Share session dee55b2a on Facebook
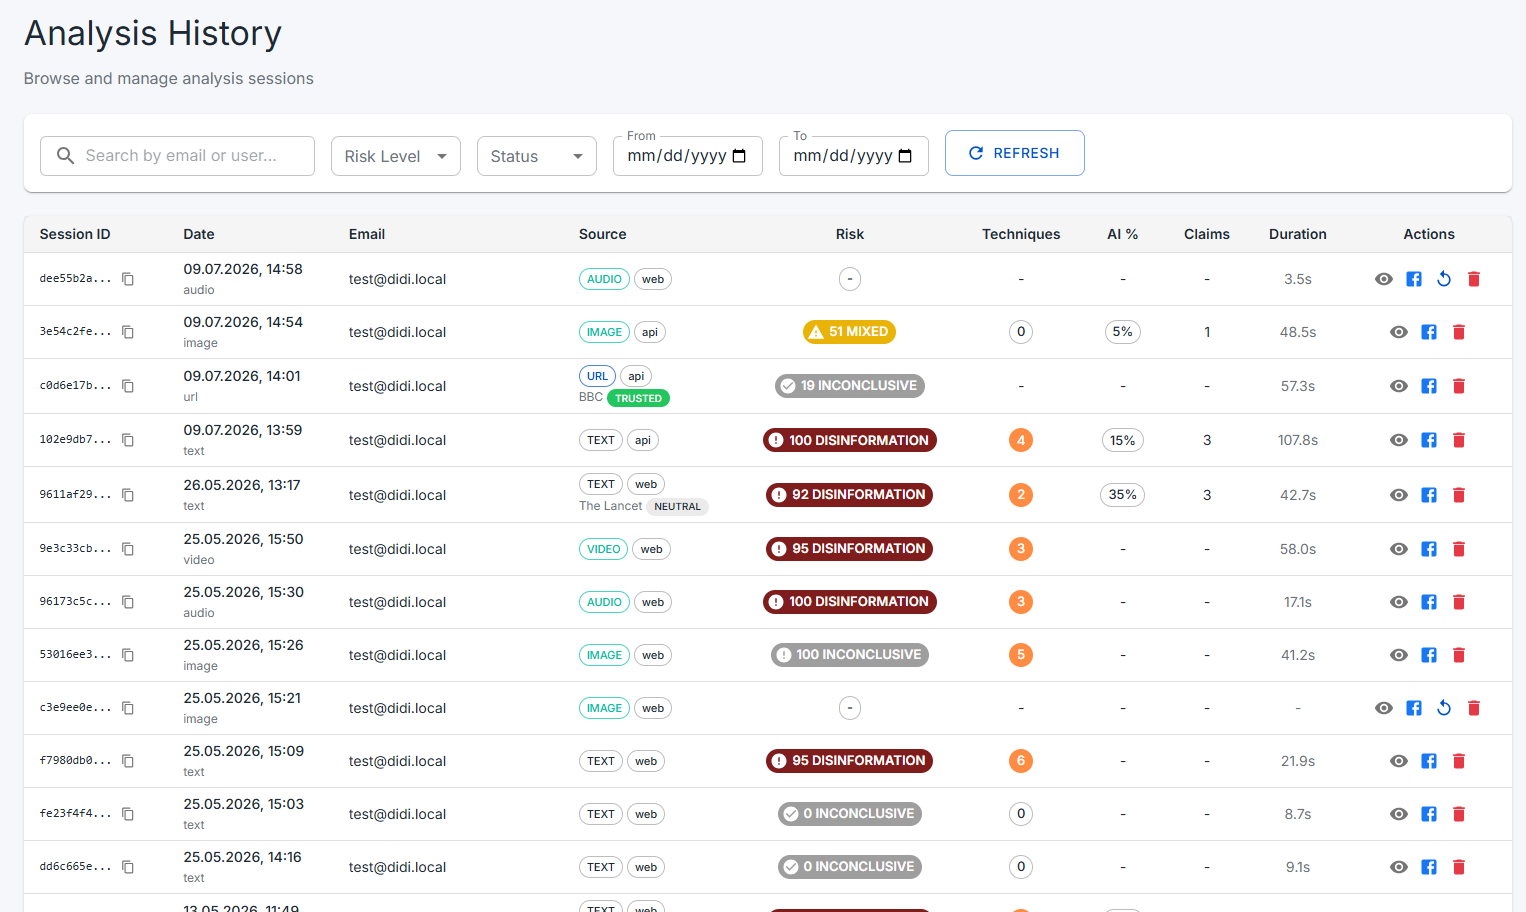This screenshot has height=912, width=1526. tap(1414, 279)
